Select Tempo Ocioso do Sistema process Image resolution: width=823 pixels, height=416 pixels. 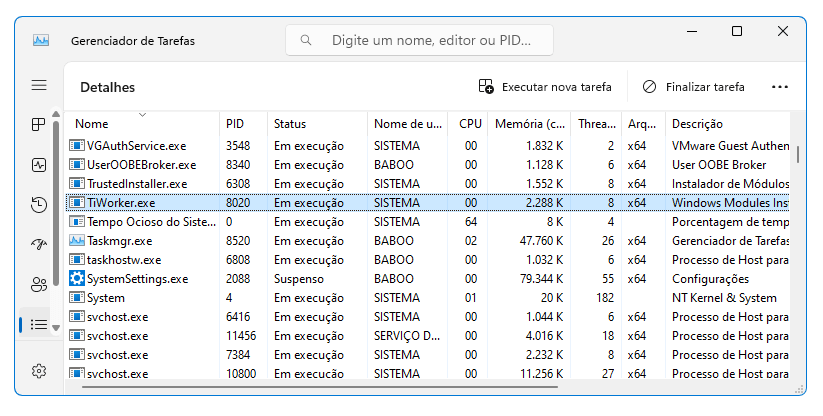[151, 222]
